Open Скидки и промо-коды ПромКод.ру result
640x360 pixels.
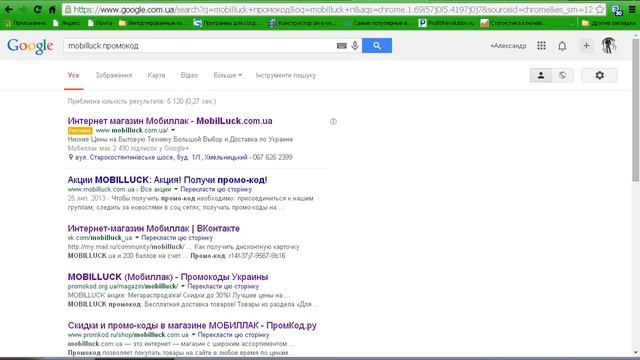point(192,325)
